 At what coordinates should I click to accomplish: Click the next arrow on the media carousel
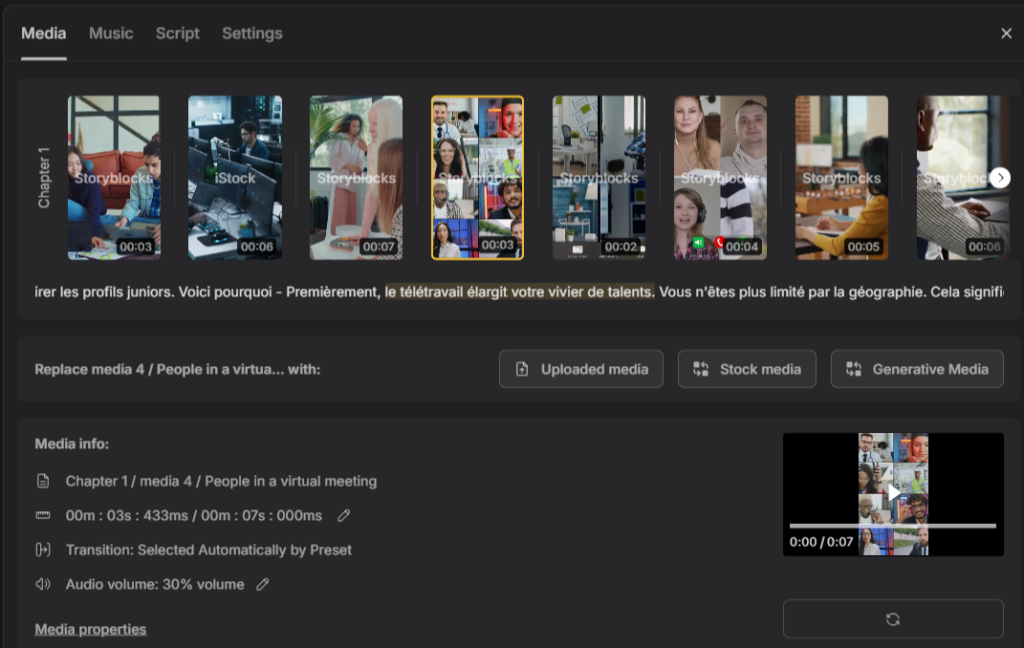(1000, 178)
